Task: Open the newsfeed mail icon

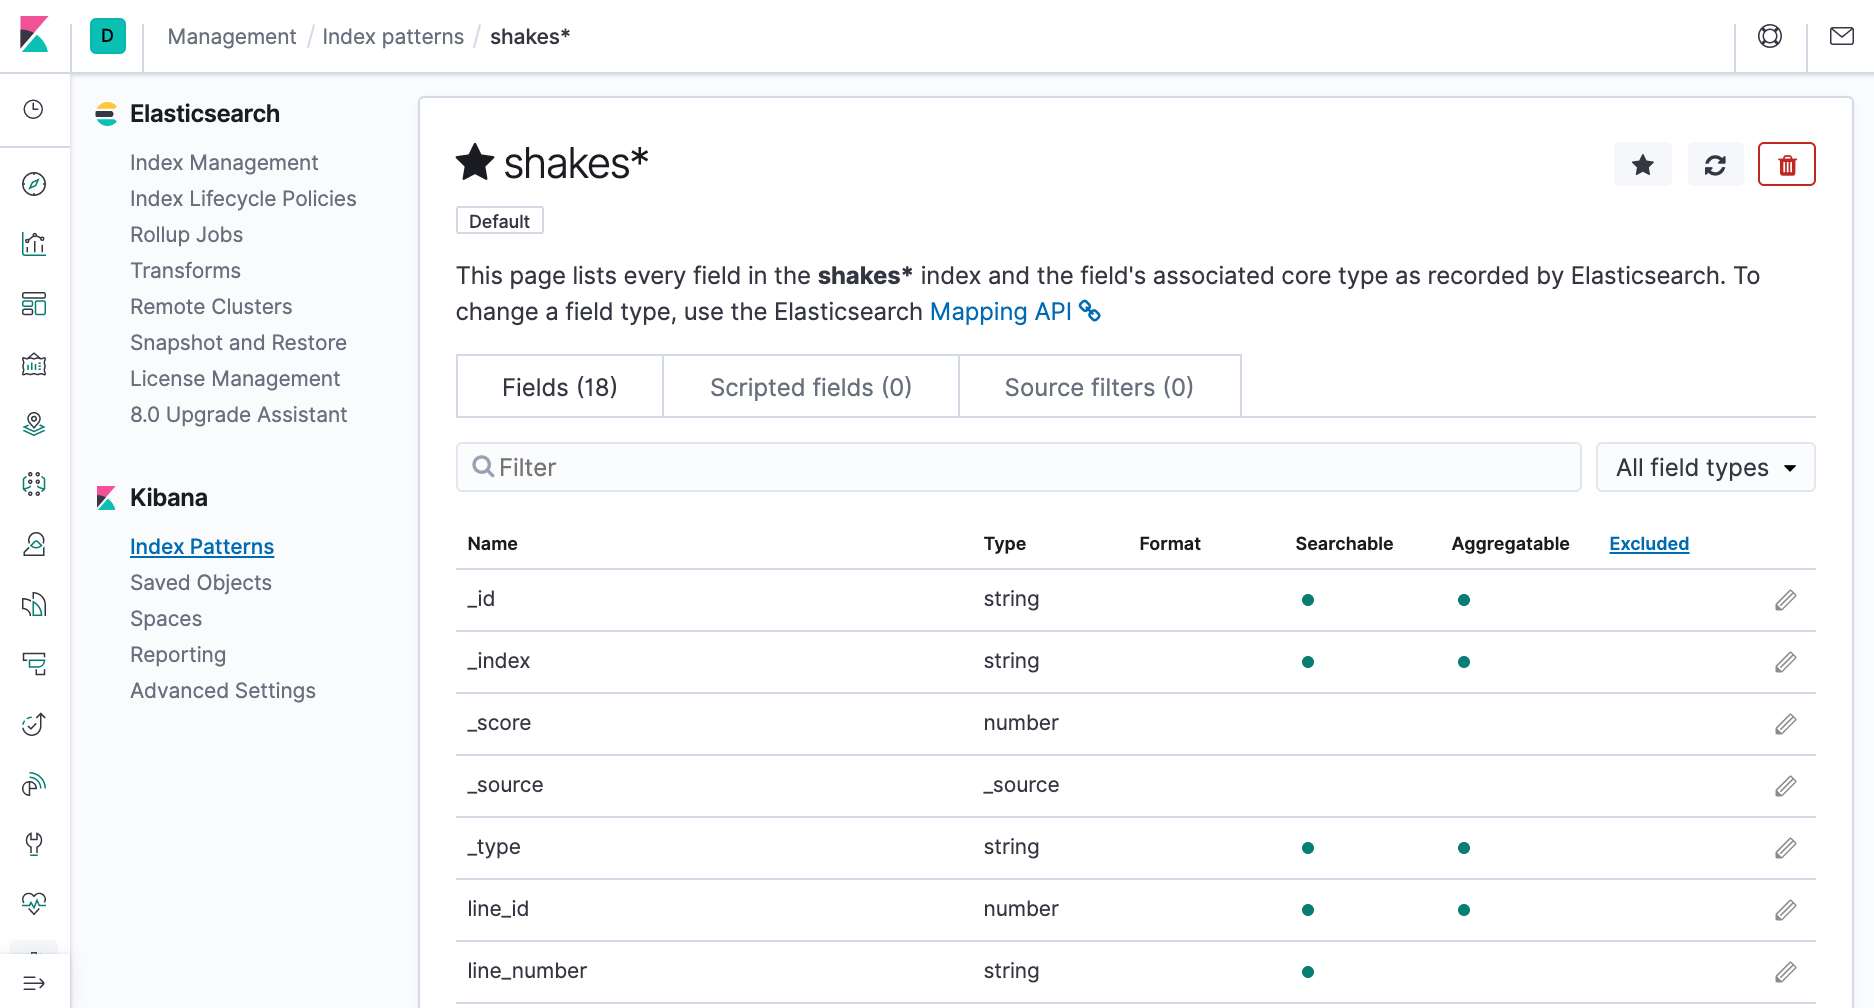Action: (x=1842, y=36)
